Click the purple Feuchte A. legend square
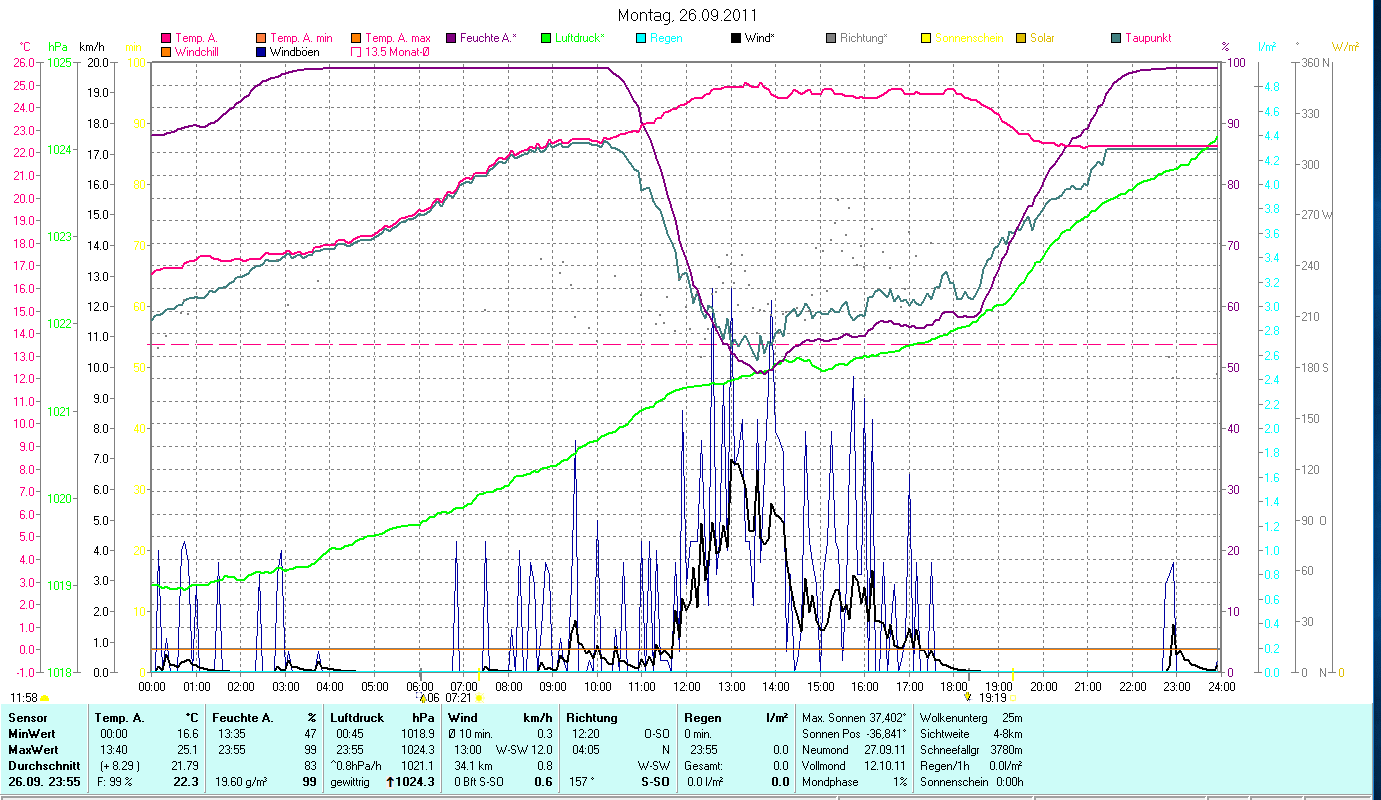Image resolution: width=1381 pixels, height=800 pixels. tap(451, 39)
